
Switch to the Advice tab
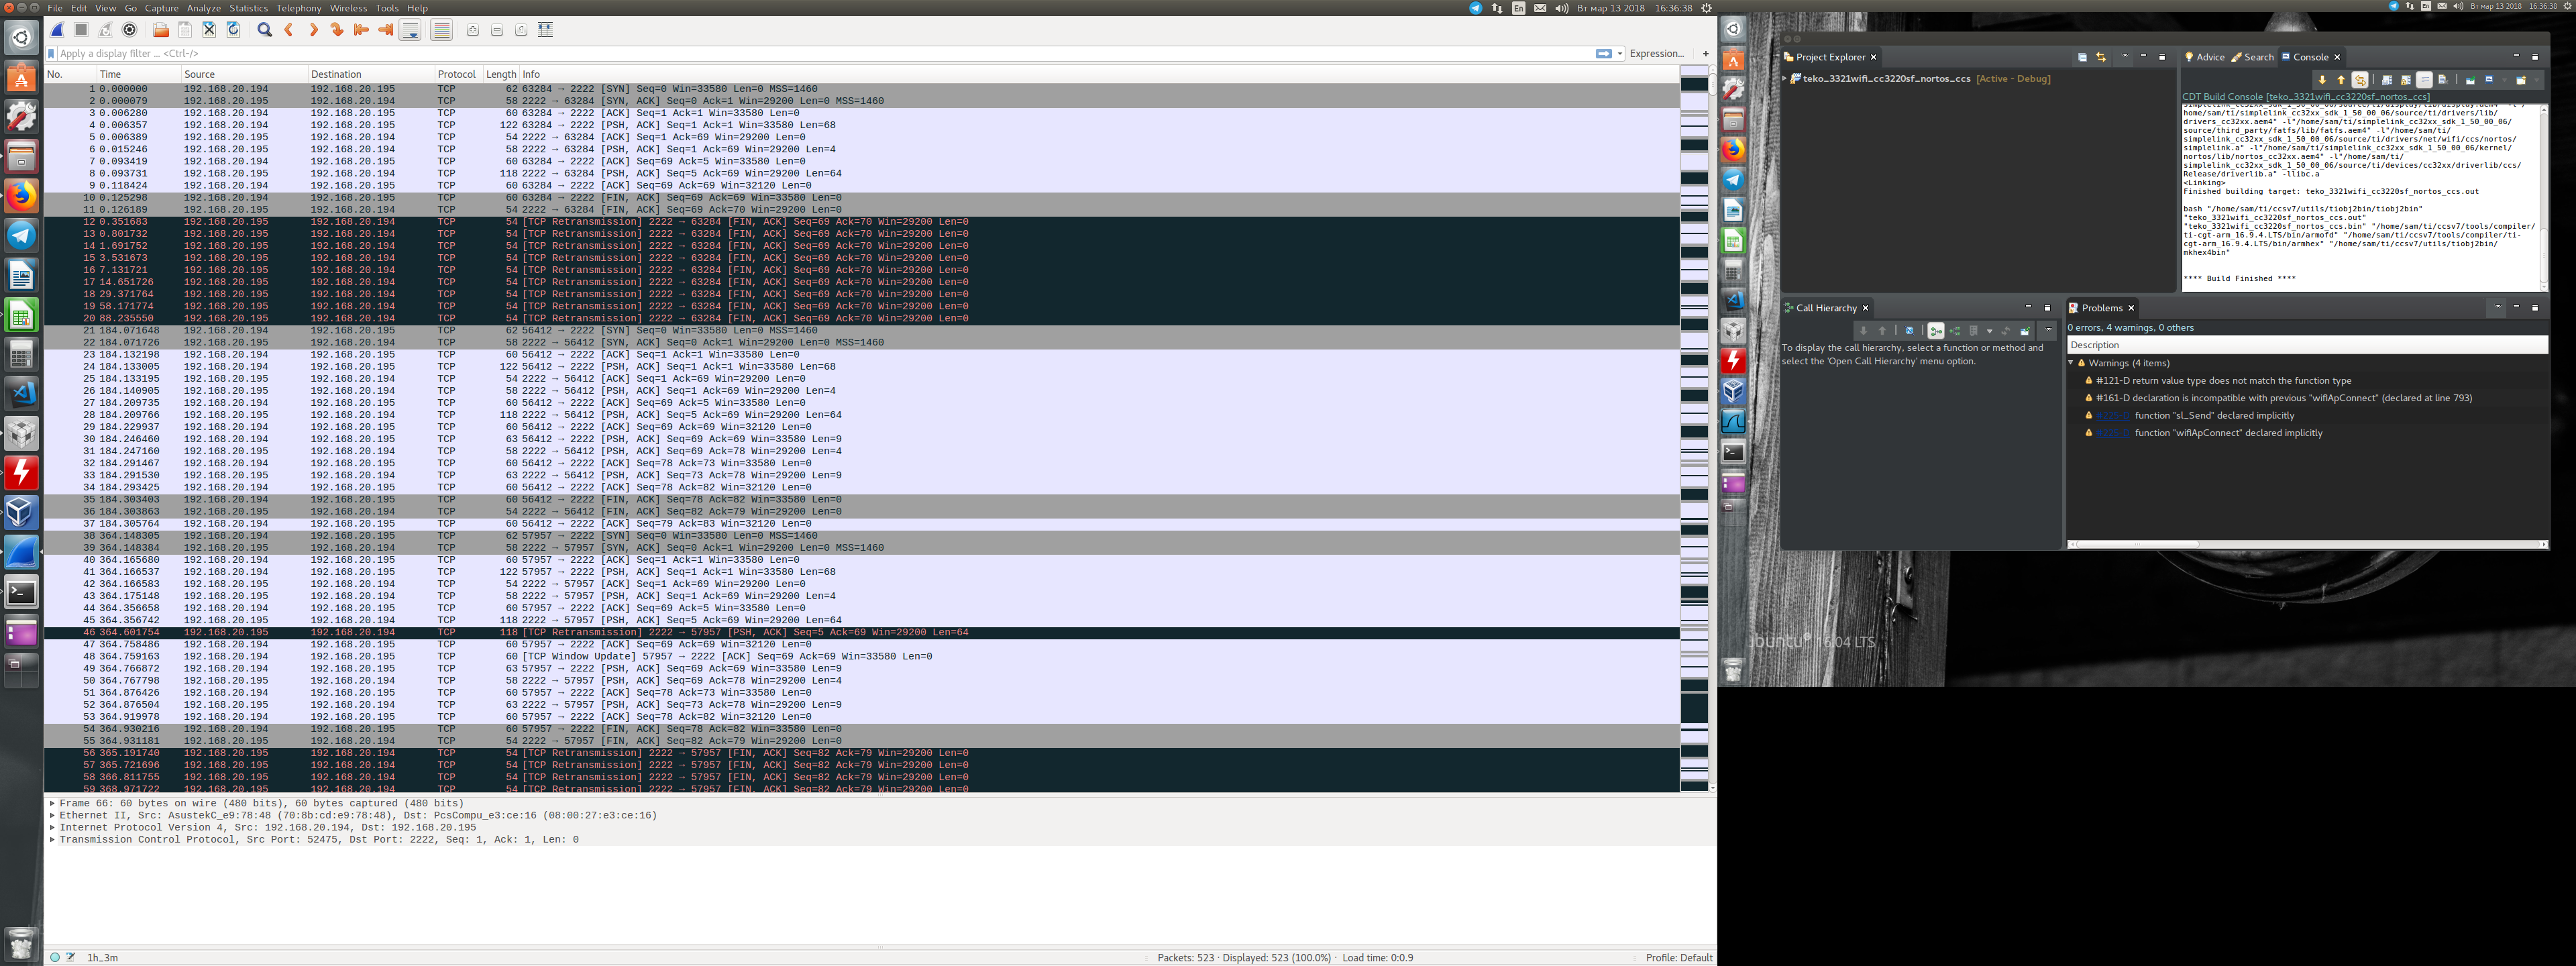2205,57
